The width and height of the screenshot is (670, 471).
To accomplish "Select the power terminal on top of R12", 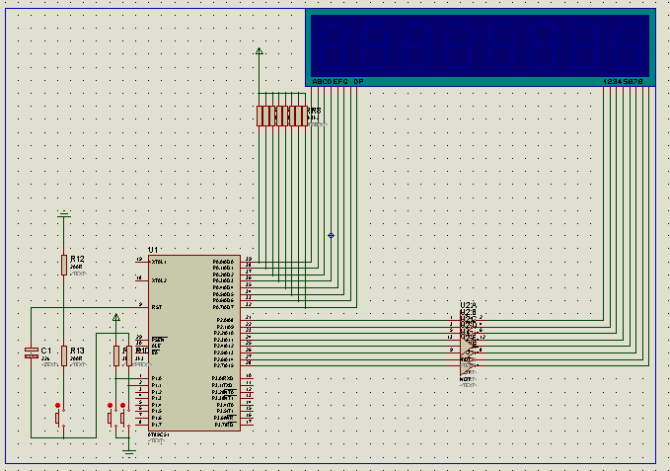I will [x=64, y=214].
